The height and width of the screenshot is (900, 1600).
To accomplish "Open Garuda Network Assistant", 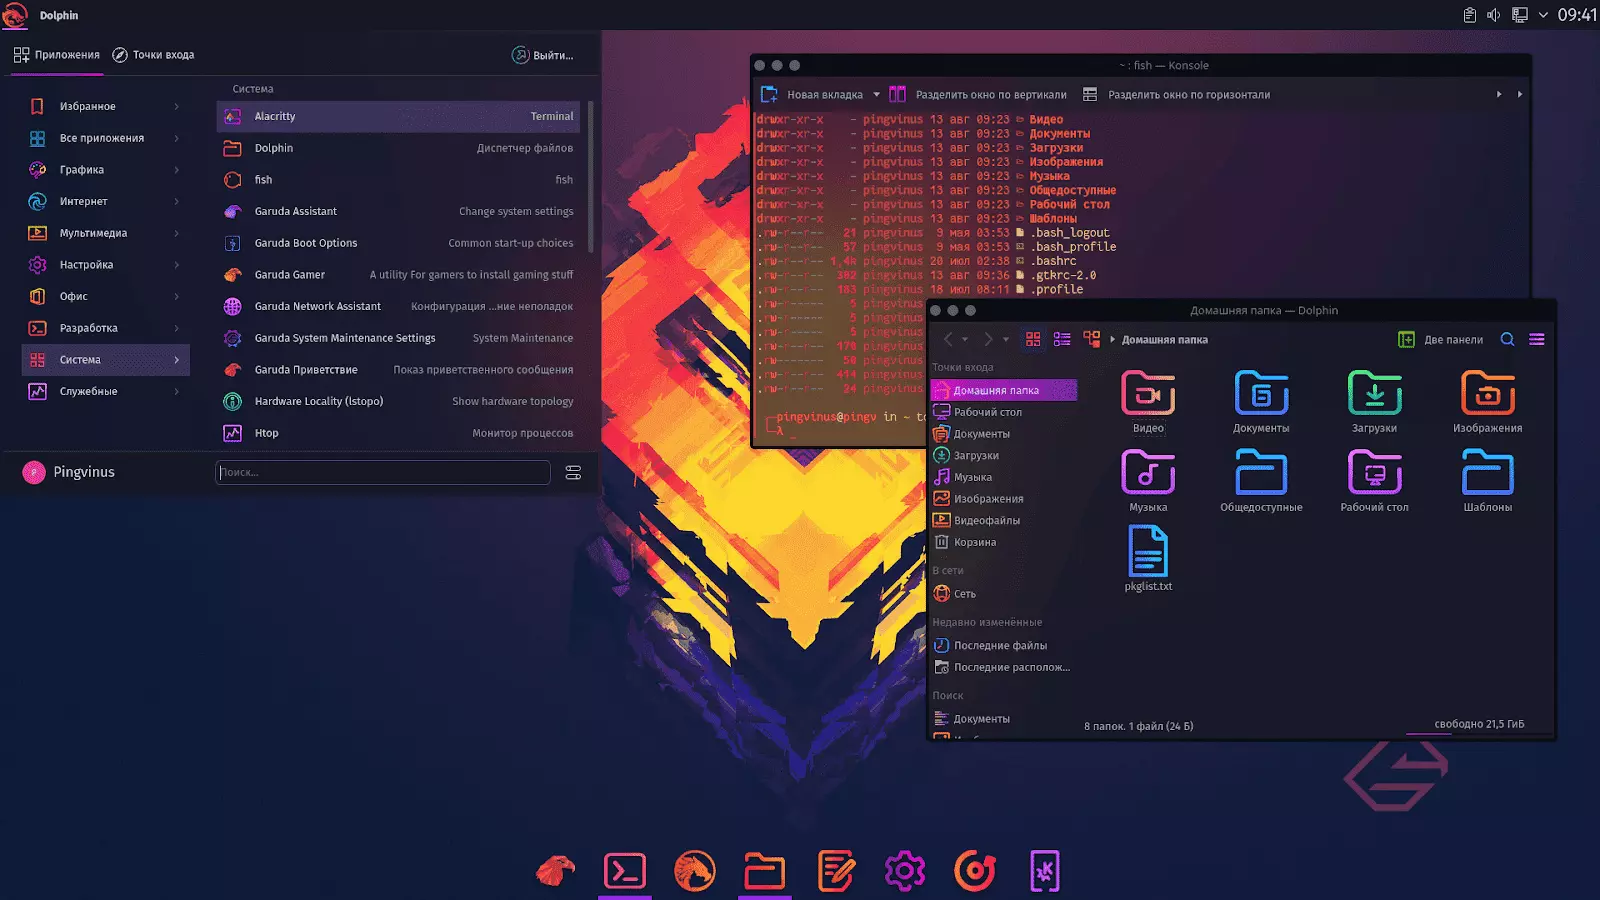I will pyautogui.click(x=398, y=306).
